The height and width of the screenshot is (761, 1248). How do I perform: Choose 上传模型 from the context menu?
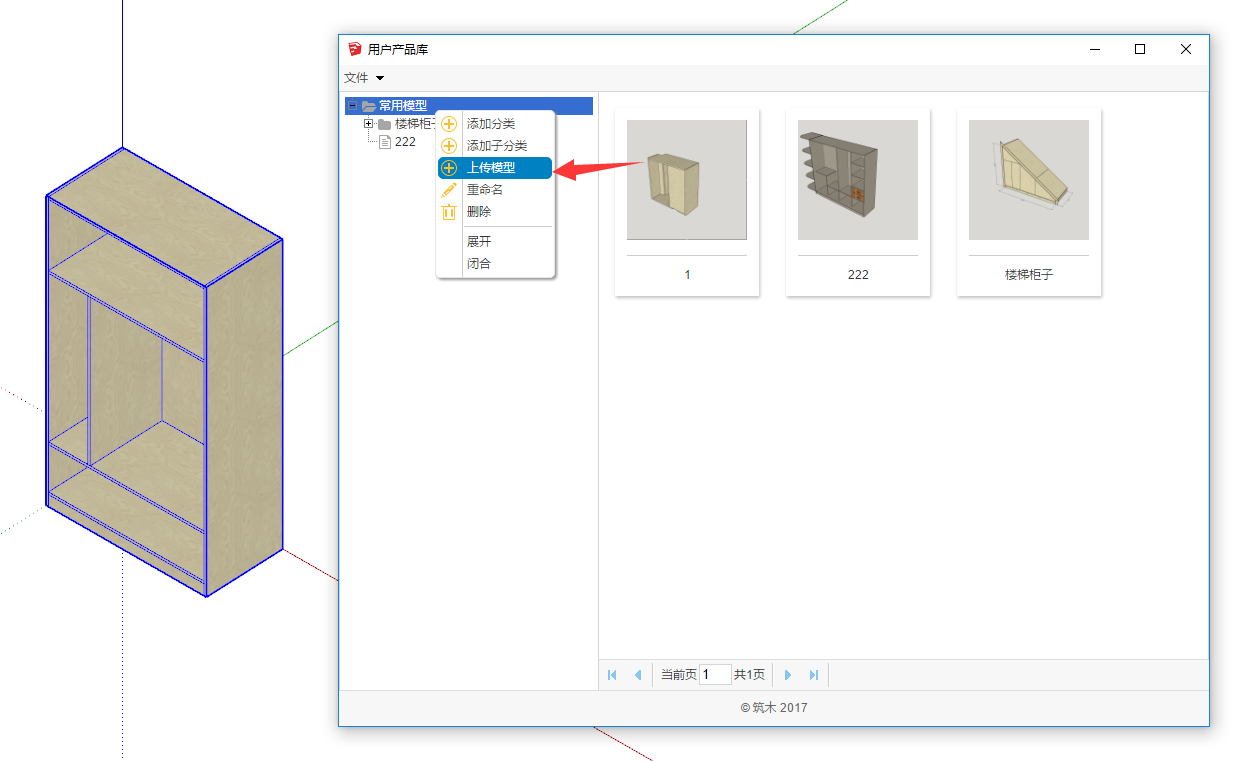click(491, 168)
